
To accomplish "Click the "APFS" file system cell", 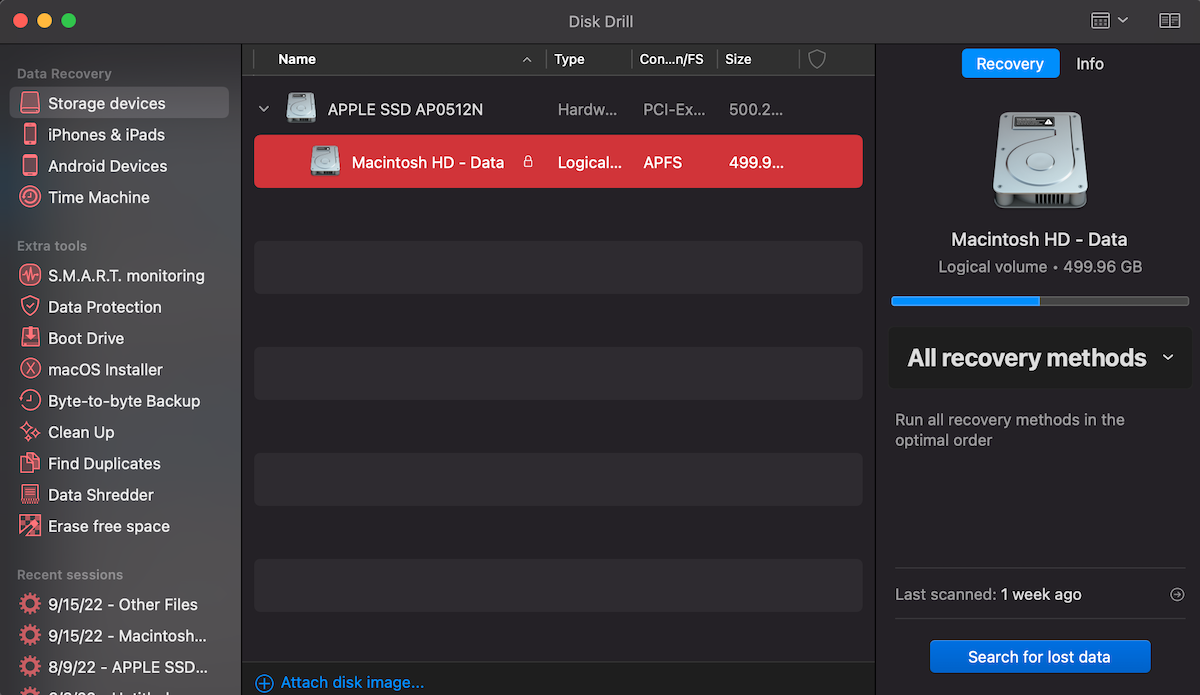I will click(x=663, y=162).
